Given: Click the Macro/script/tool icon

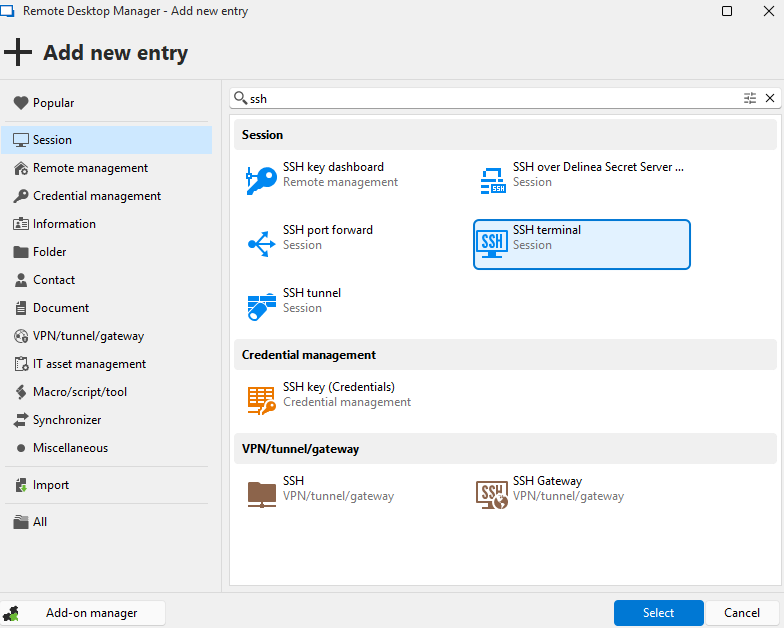Looking at the screenshot, I should pos(20,392).
